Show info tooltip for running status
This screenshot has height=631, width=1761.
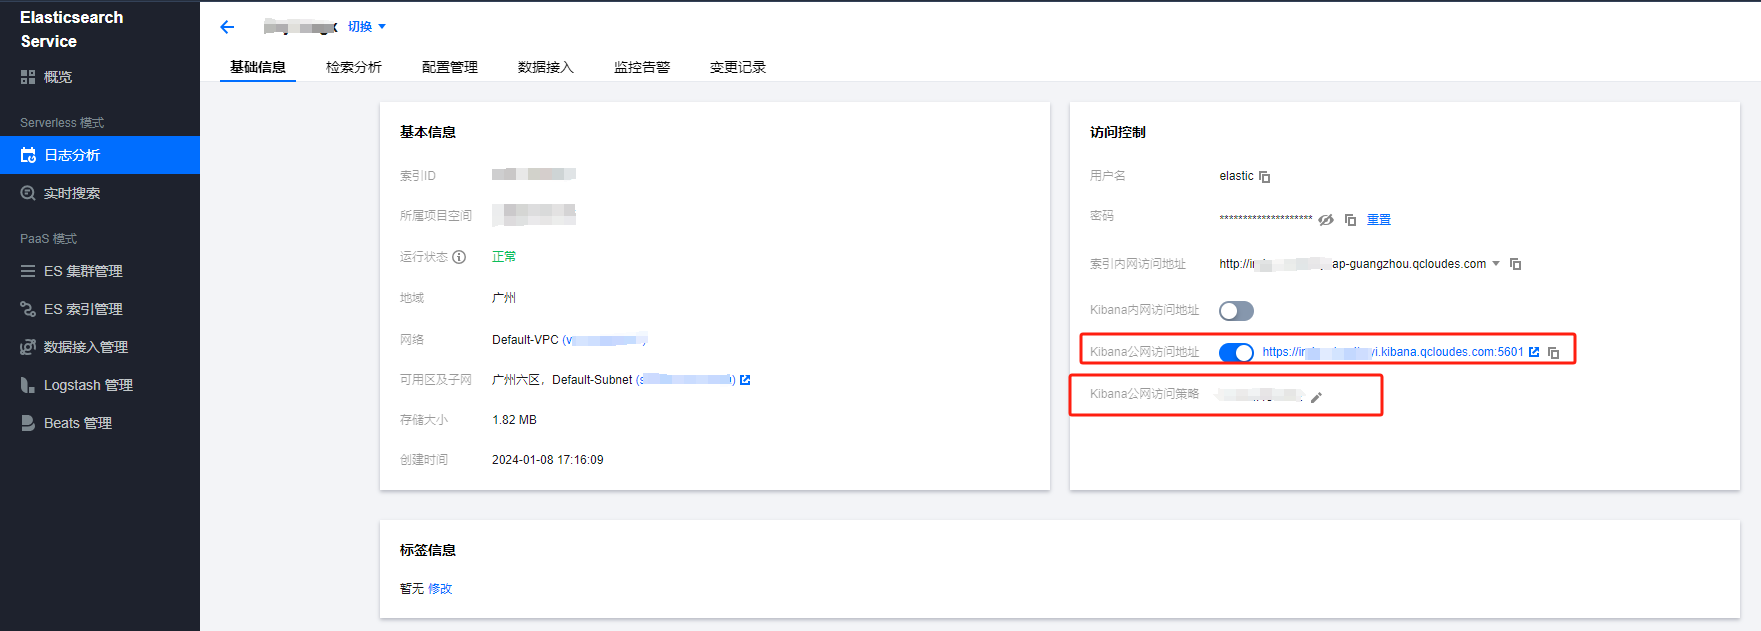[x=459, y=257]
